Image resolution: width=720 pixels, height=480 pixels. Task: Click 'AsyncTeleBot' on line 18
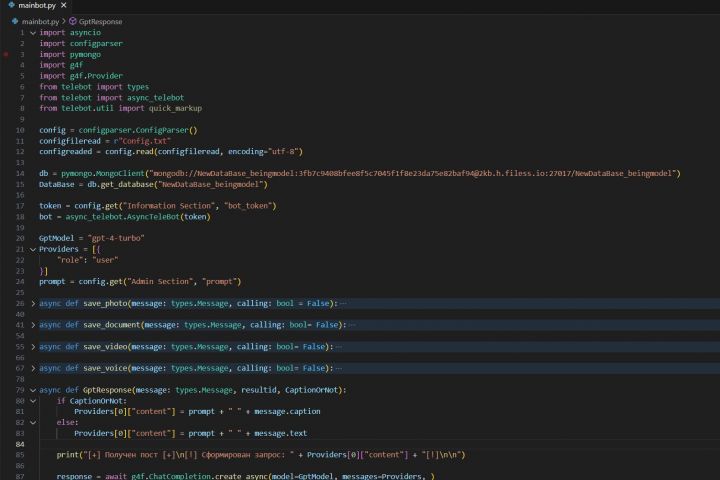tap(151, 217)
